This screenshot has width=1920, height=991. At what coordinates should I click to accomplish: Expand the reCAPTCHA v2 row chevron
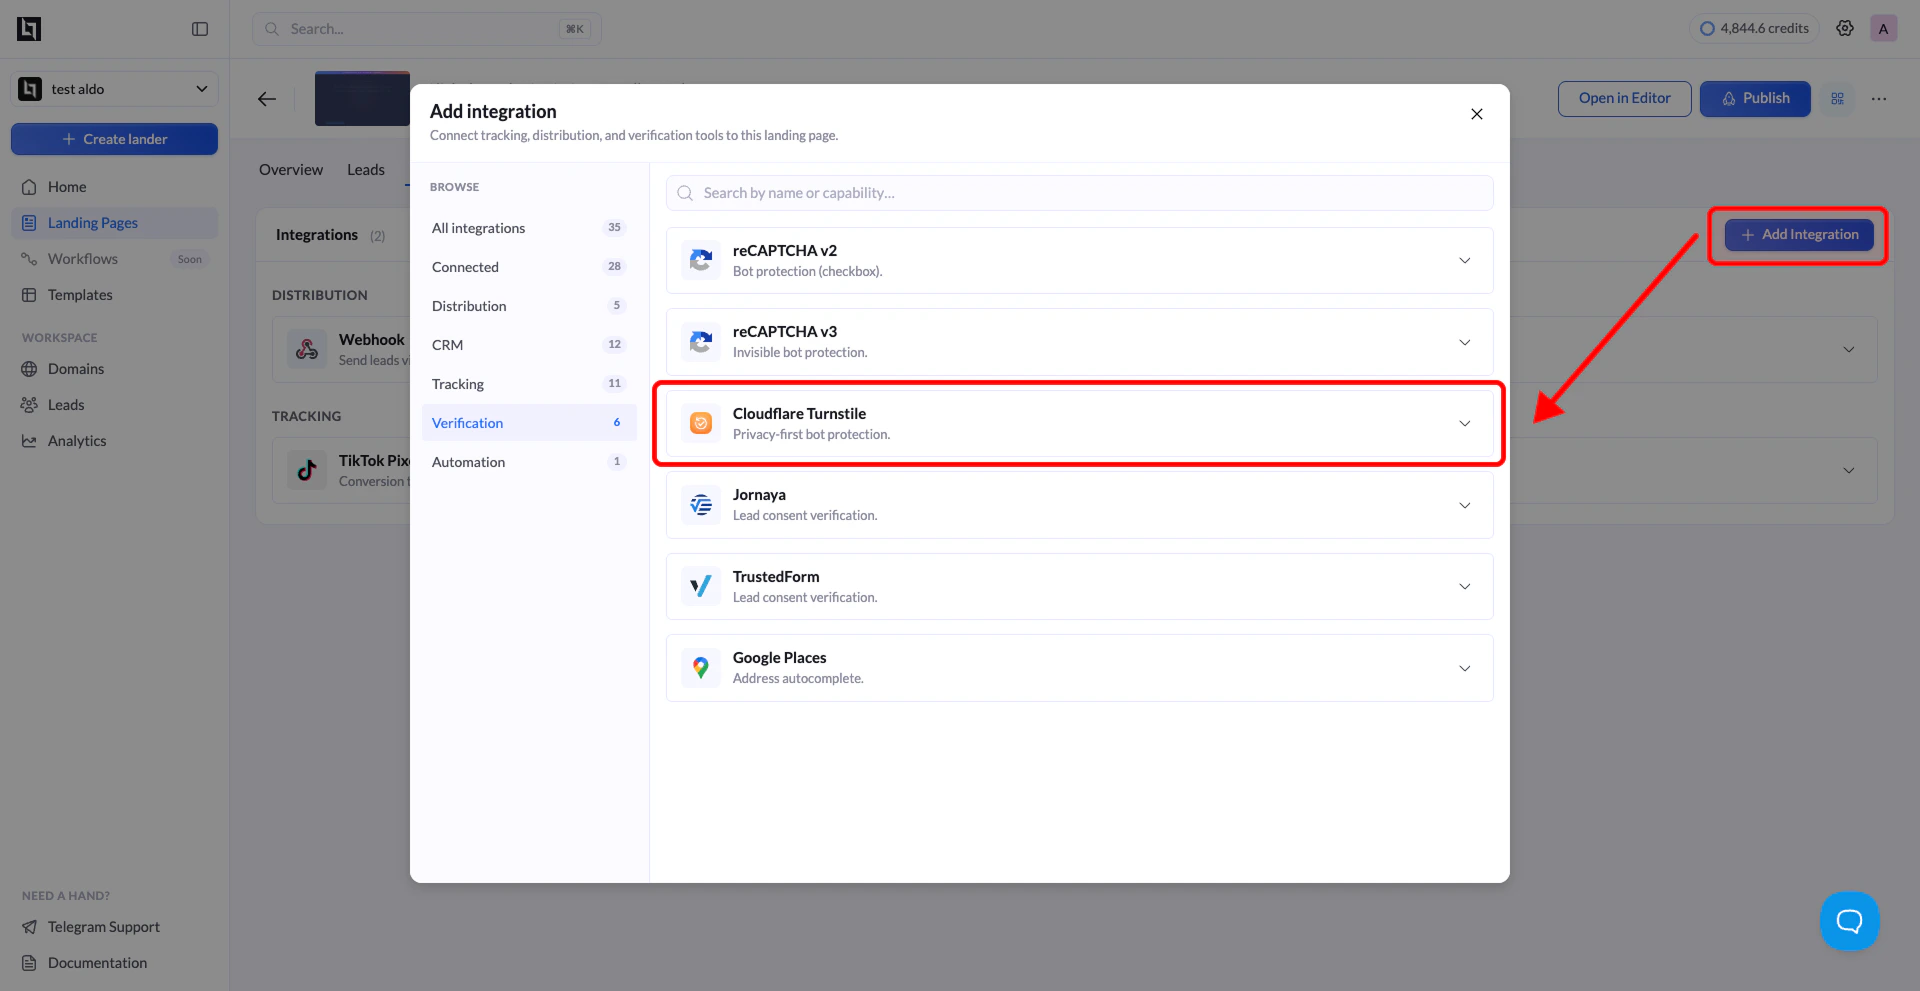[1465, 260]
